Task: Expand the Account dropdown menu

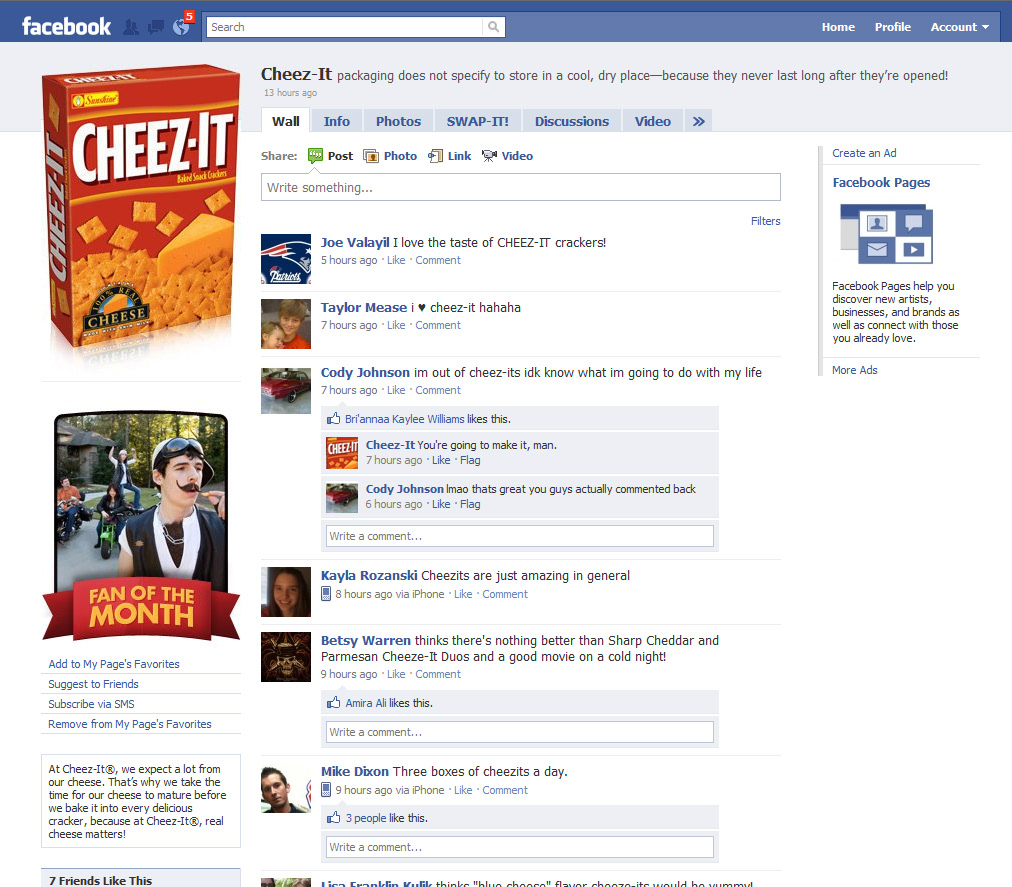Action: click(x=959, y=27)
